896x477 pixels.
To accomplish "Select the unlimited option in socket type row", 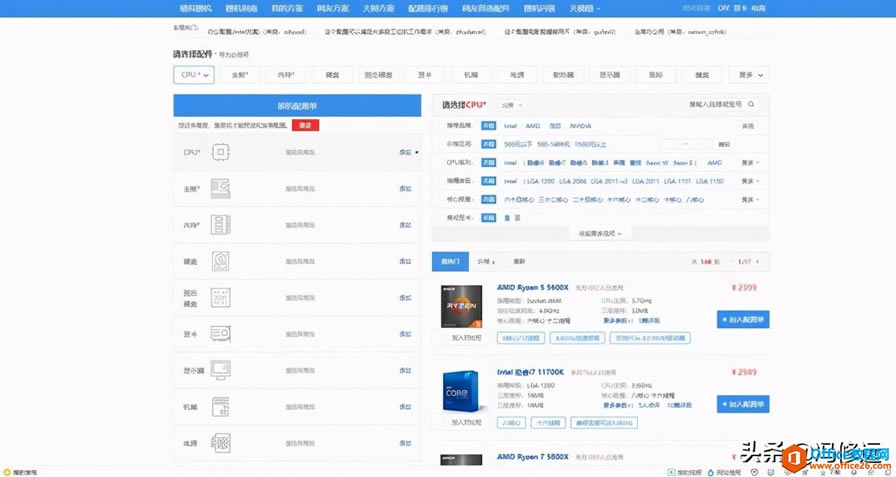I will coord(489,181).
